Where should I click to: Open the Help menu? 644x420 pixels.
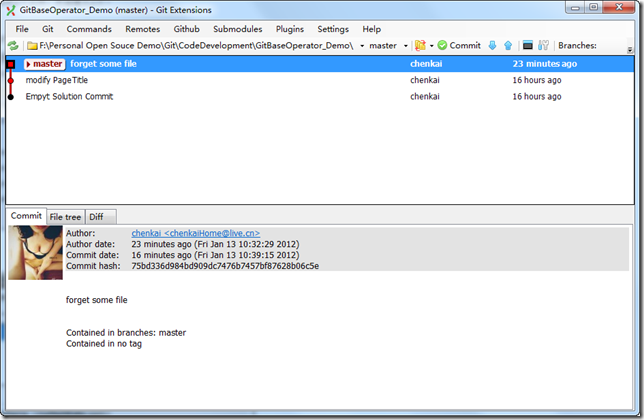point(371,29)
